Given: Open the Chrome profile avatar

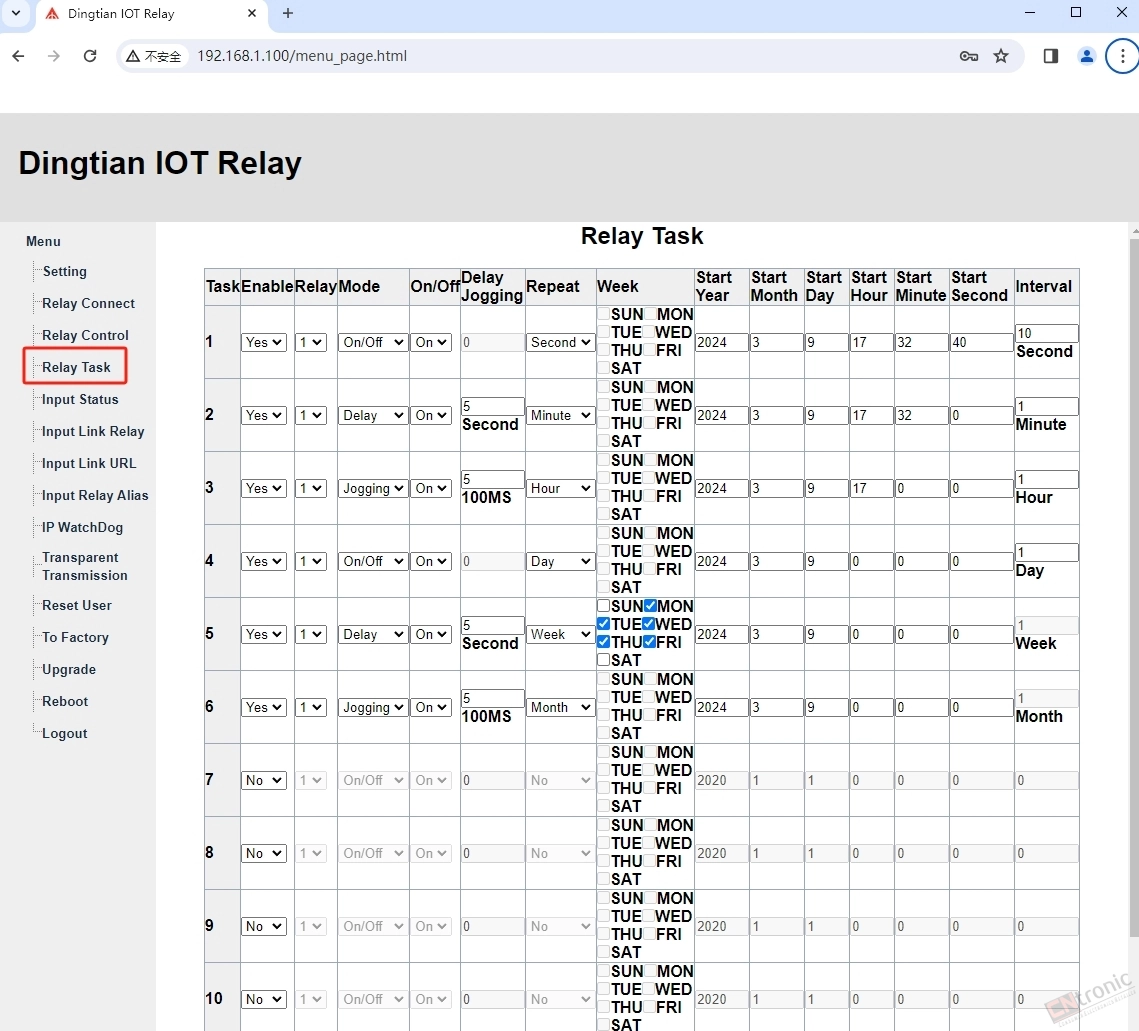Looking at the screenshot, I should (x=1086, y=56).
